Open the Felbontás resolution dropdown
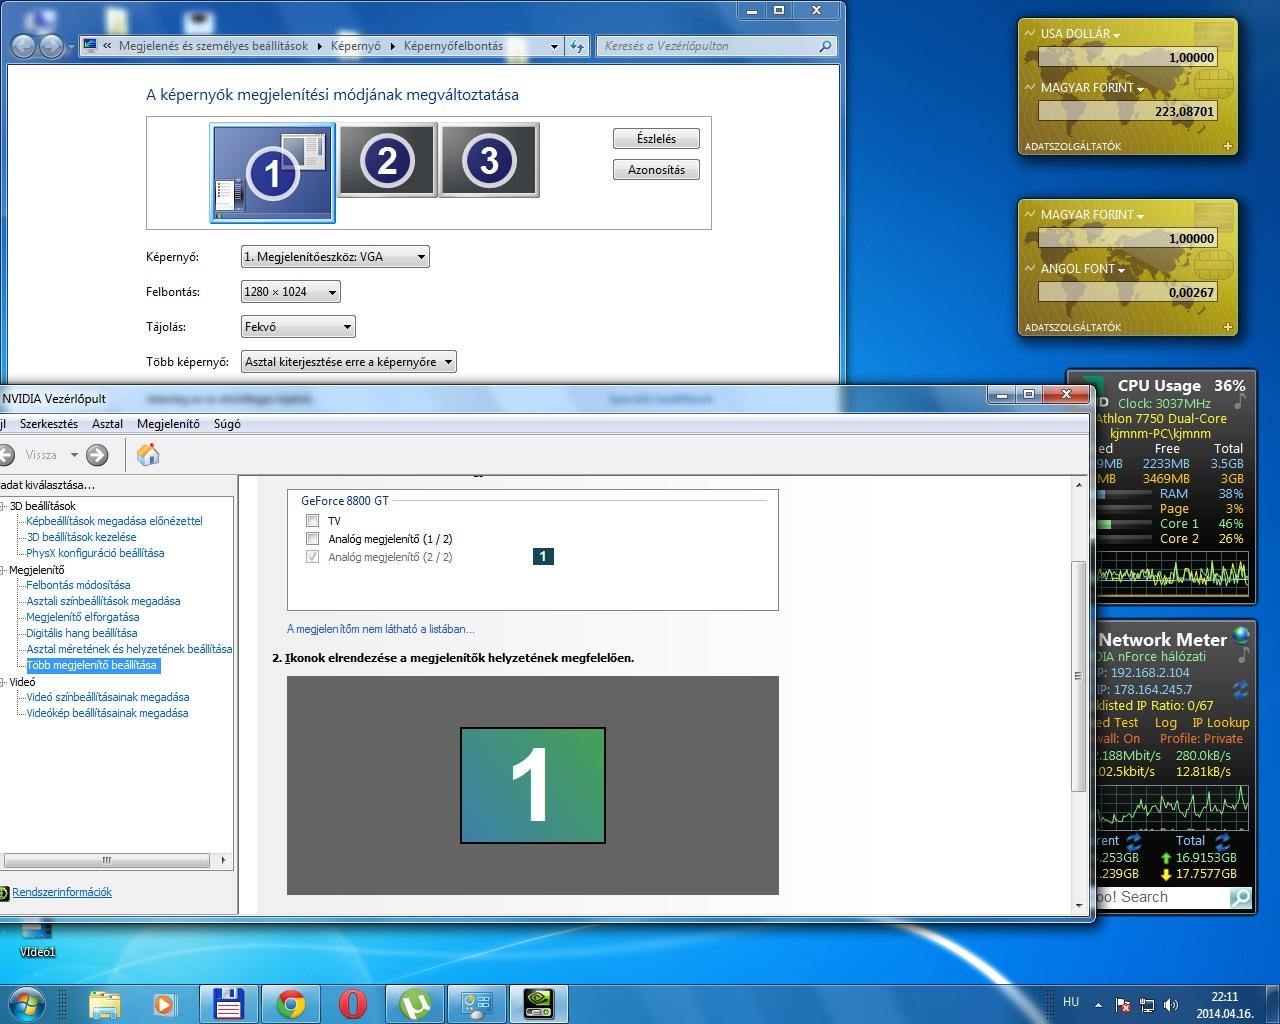 291,292
